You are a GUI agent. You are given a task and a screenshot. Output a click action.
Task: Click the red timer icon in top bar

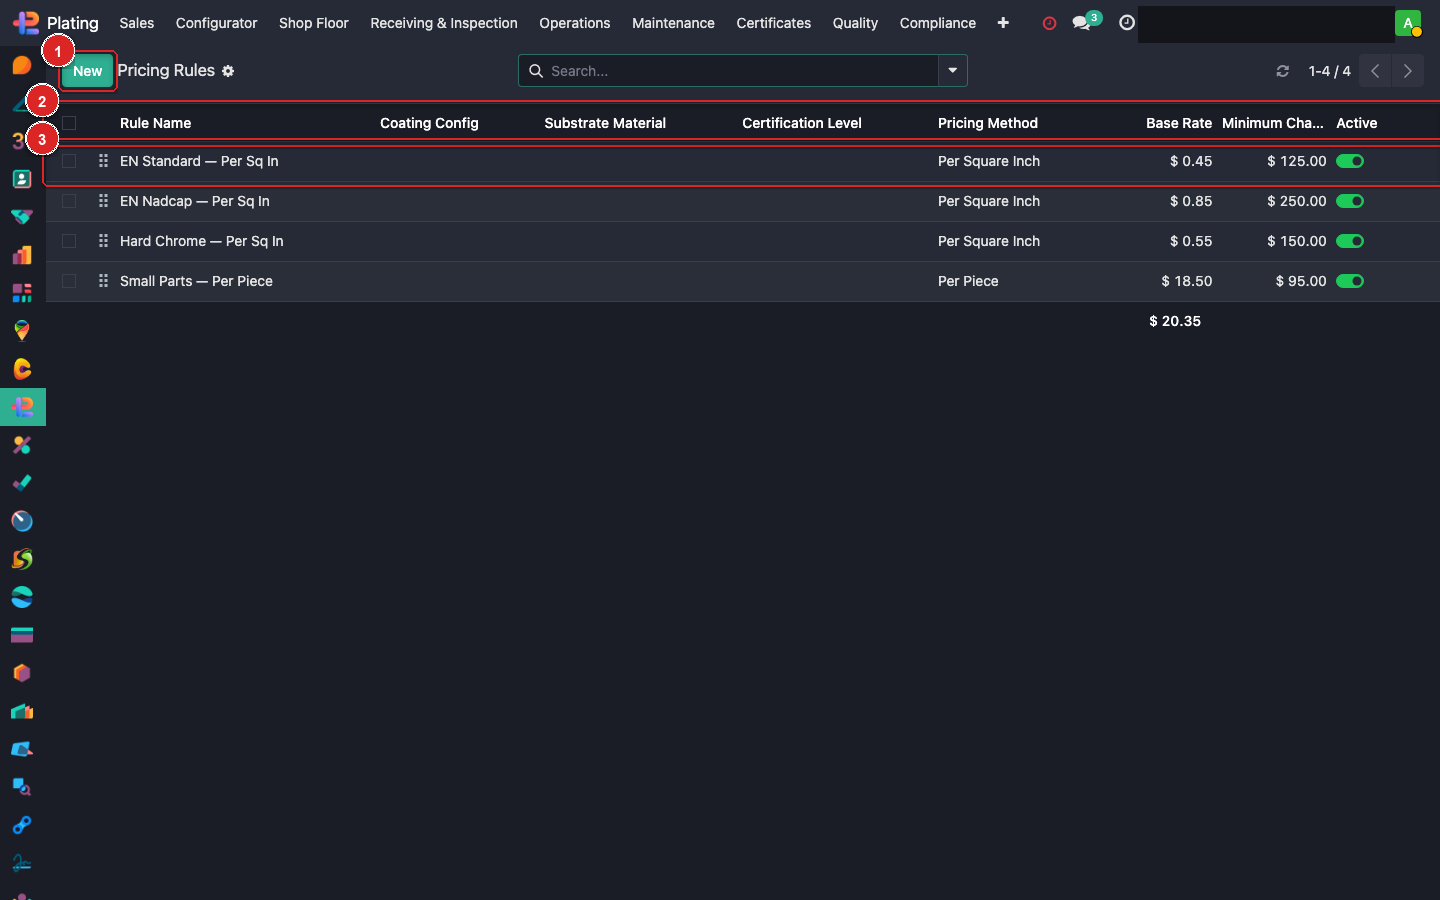[1049, 23]
